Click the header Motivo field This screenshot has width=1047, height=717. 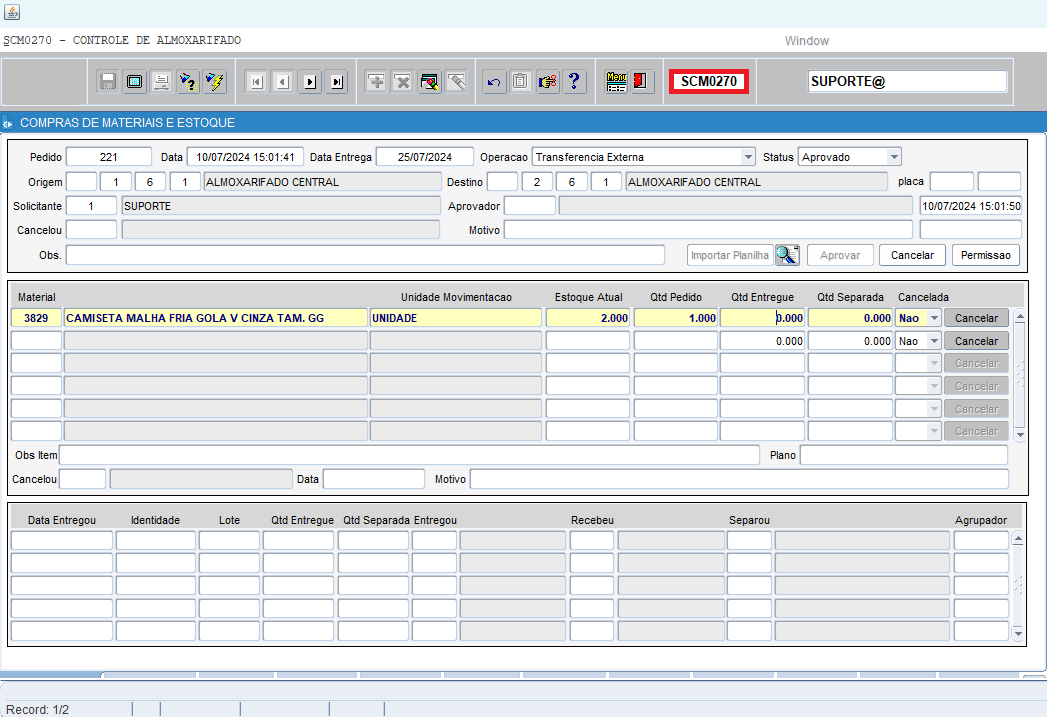(708, 230)
